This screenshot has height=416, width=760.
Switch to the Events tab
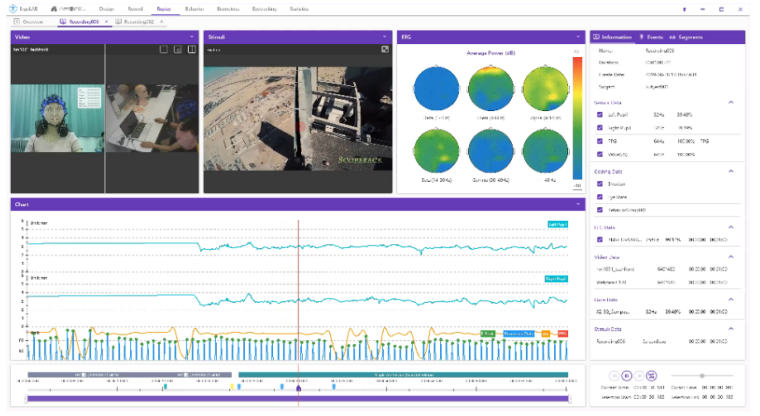click(x=655, y=36)
